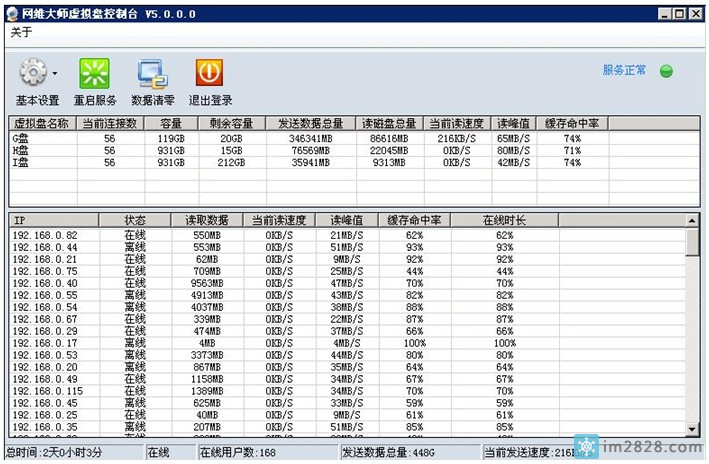Select client row 192.168.0.17
Screen dimensions: 709x464
coord(347,343)
